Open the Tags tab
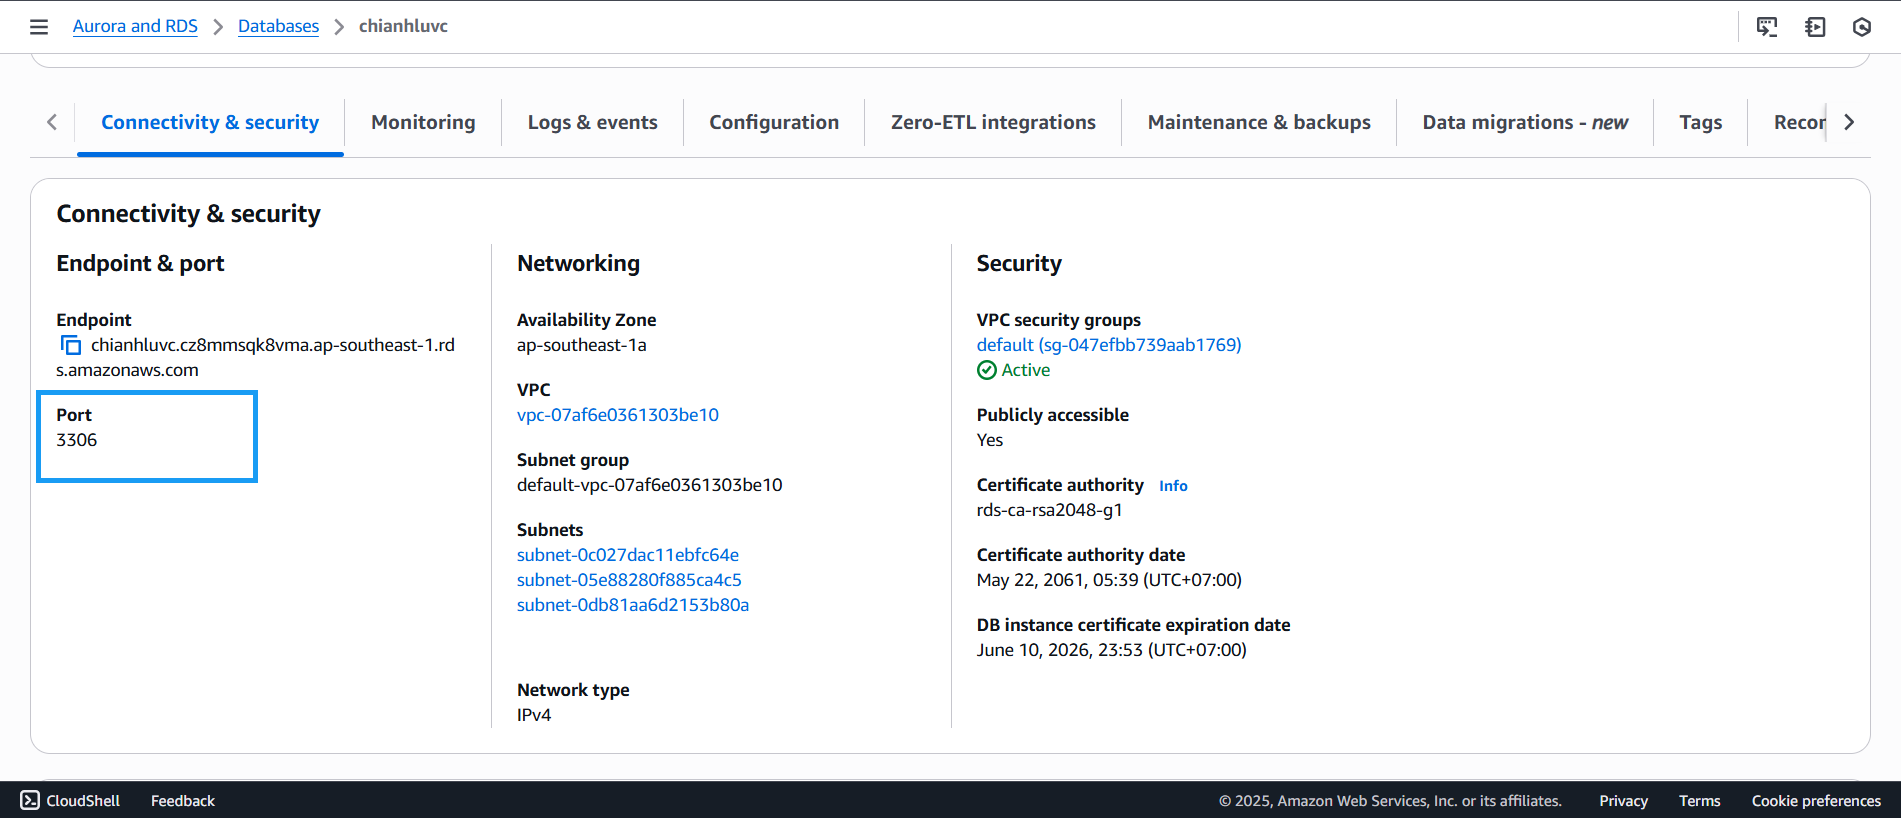1901x818 pixels. 1701,122
